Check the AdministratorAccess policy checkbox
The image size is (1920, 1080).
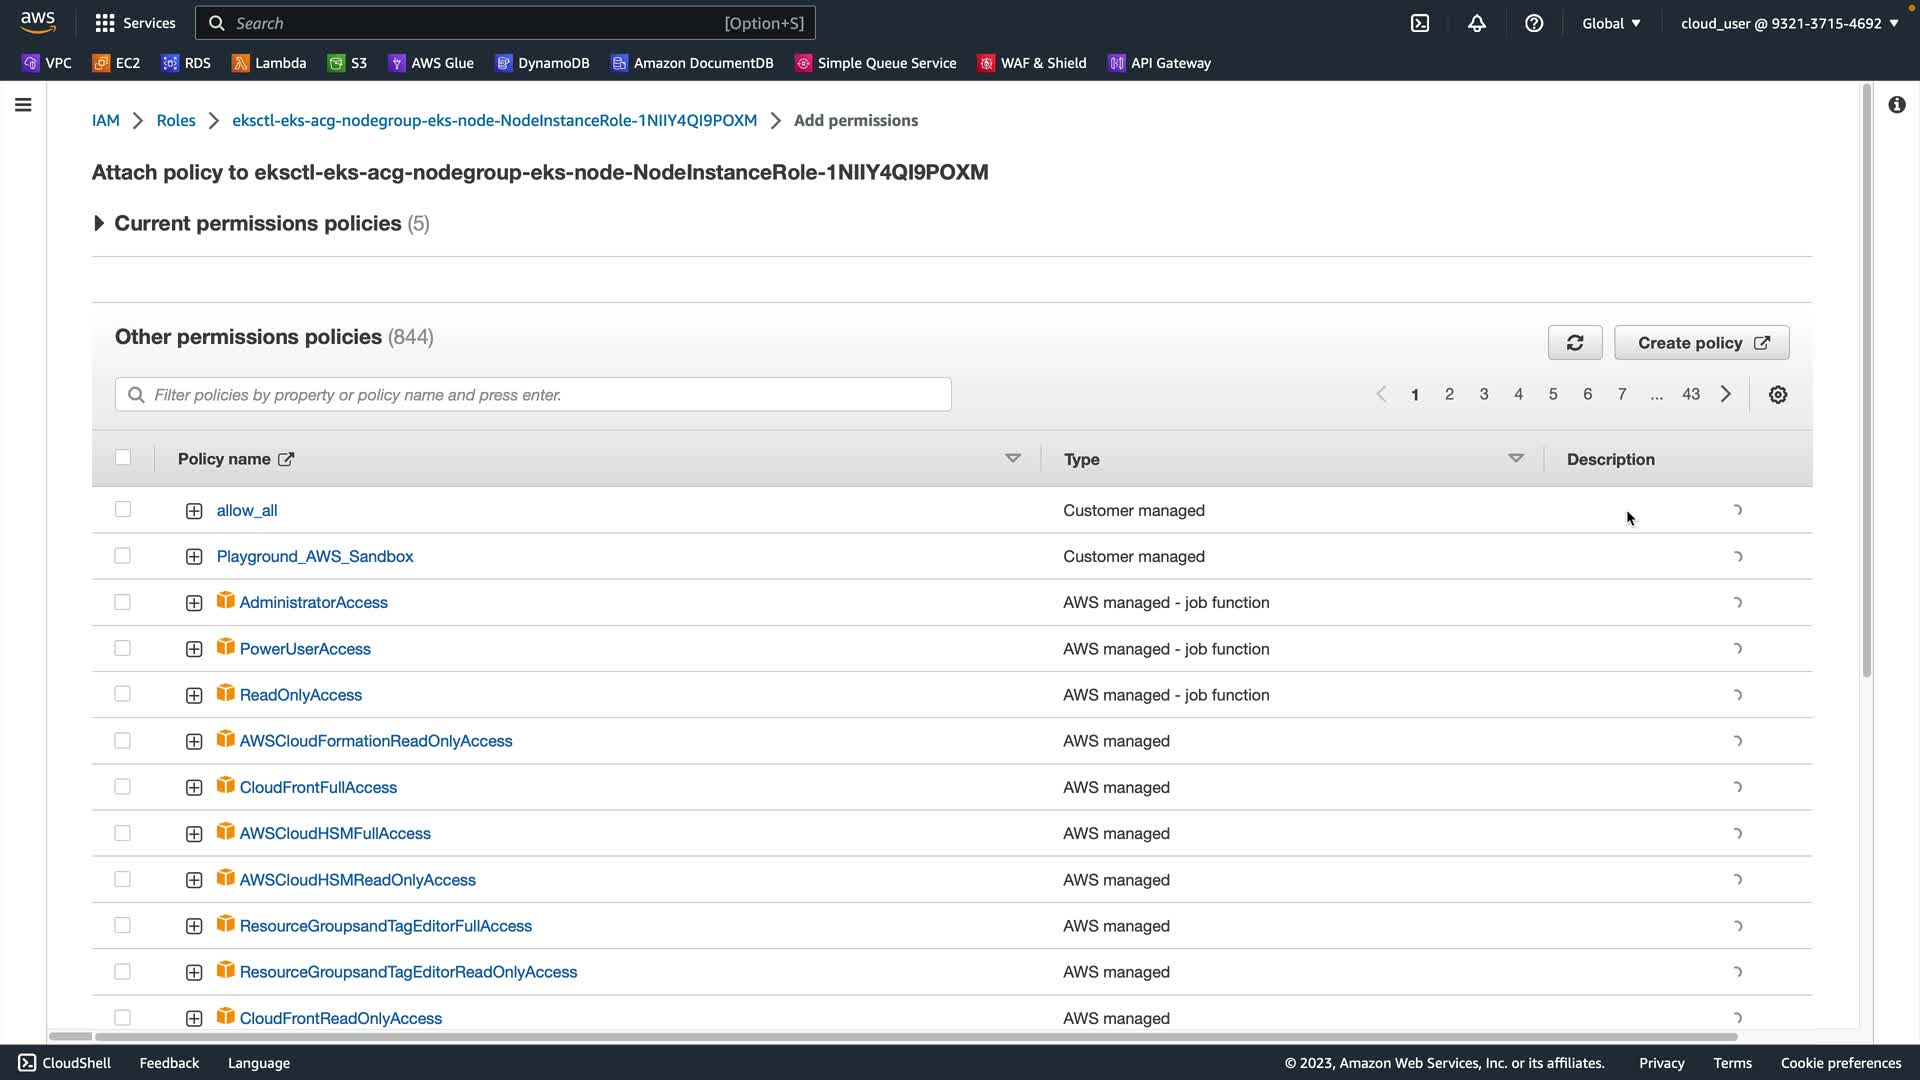tap(123, 602)
